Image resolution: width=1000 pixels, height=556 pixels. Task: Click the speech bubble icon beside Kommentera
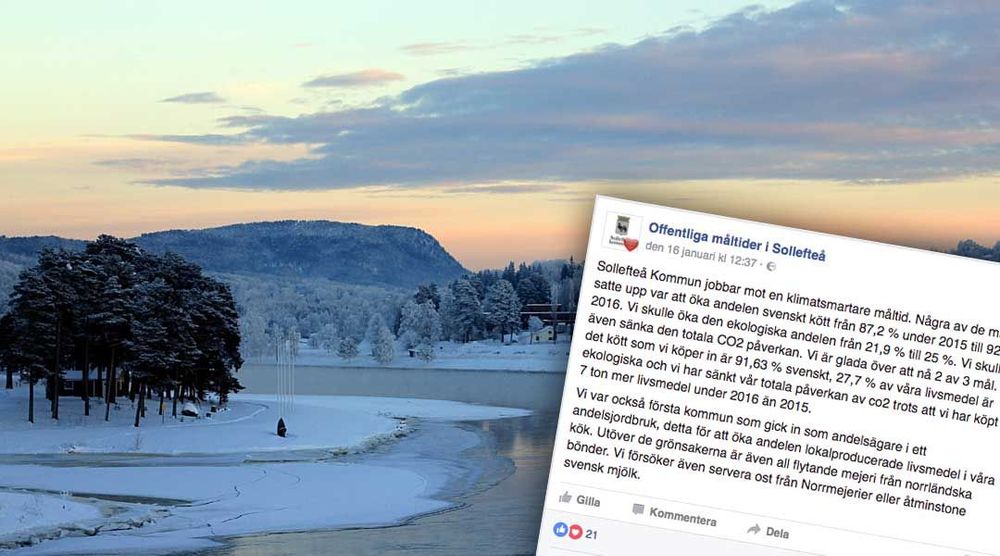(638, 509)
